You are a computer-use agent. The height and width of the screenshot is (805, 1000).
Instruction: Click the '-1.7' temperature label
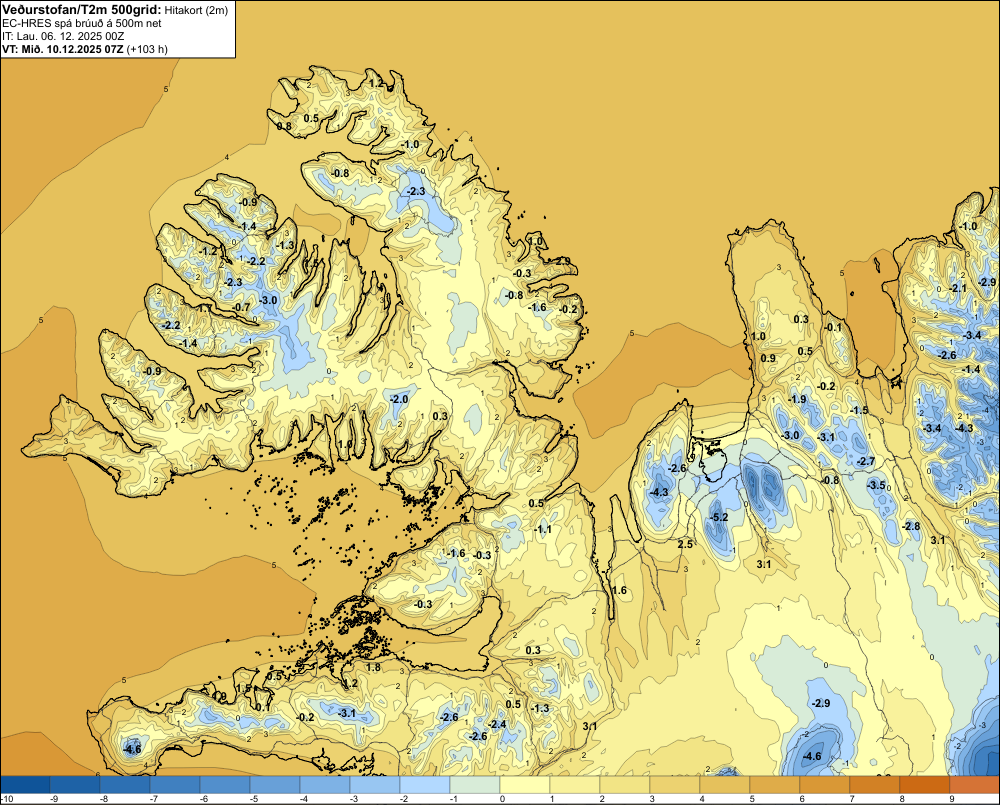tap(203, 309)
